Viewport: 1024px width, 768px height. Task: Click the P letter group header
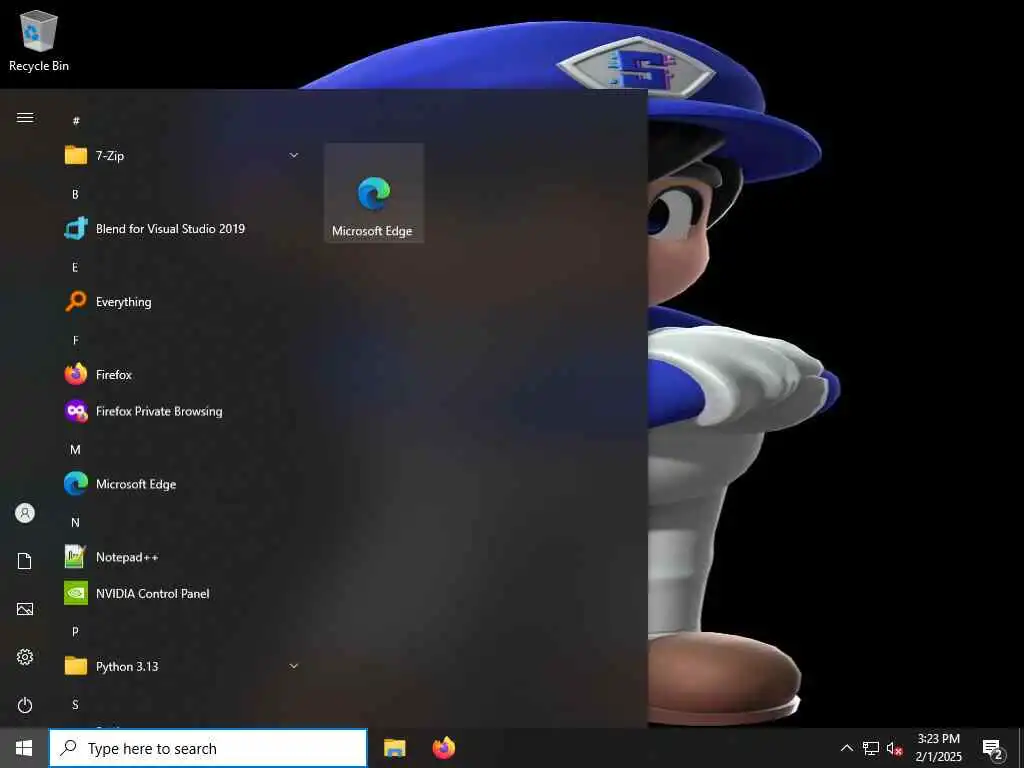(x=75, y=632)
